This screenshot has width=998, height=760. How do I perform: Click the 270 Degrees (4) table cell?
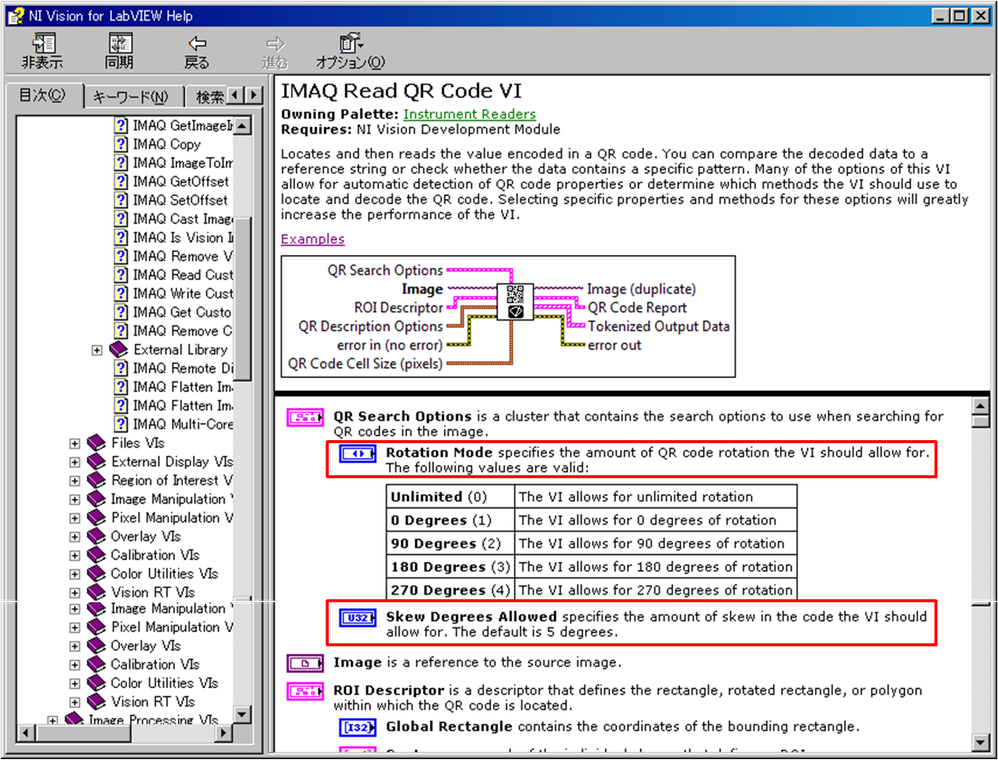pyautogui.click(x=450, y=590)
